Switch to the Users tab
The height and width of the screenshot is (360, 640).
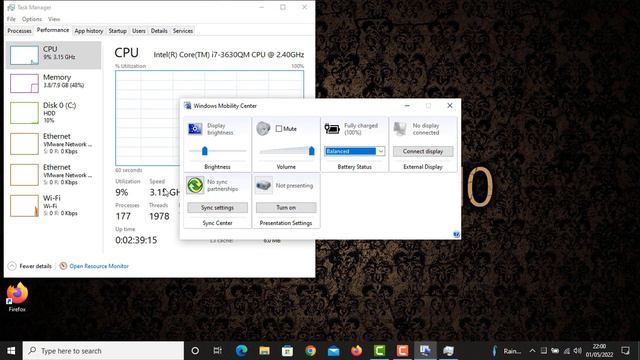point(139,31)
